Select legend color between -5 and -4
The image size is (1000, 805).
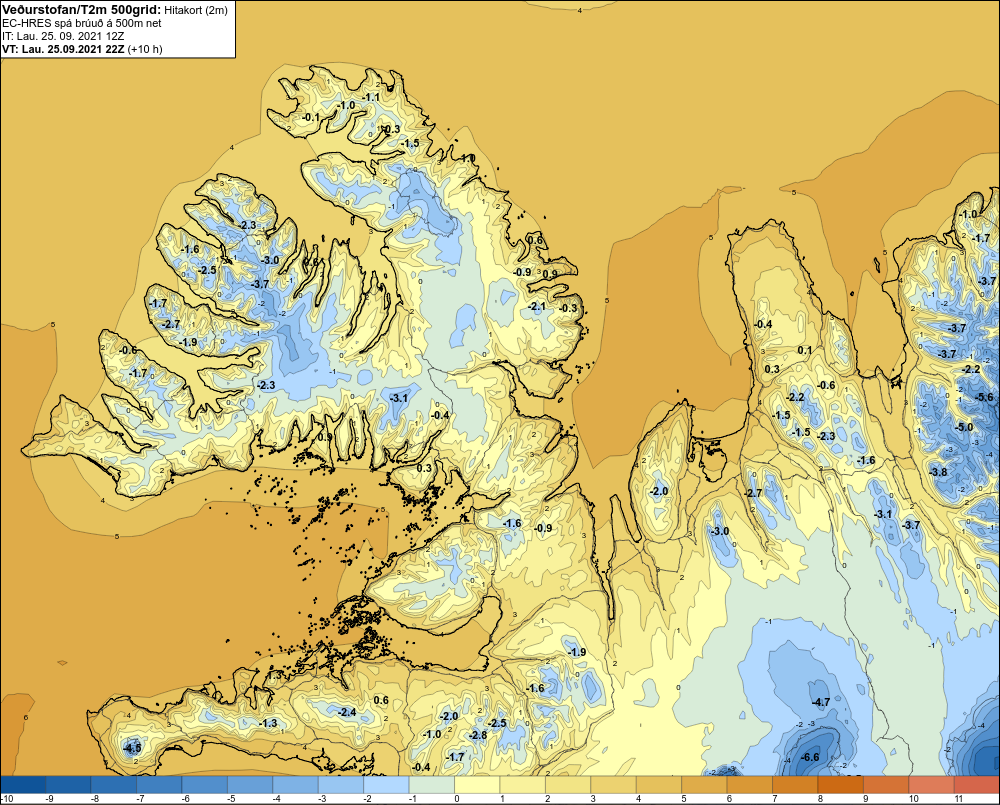pos(250,784)
